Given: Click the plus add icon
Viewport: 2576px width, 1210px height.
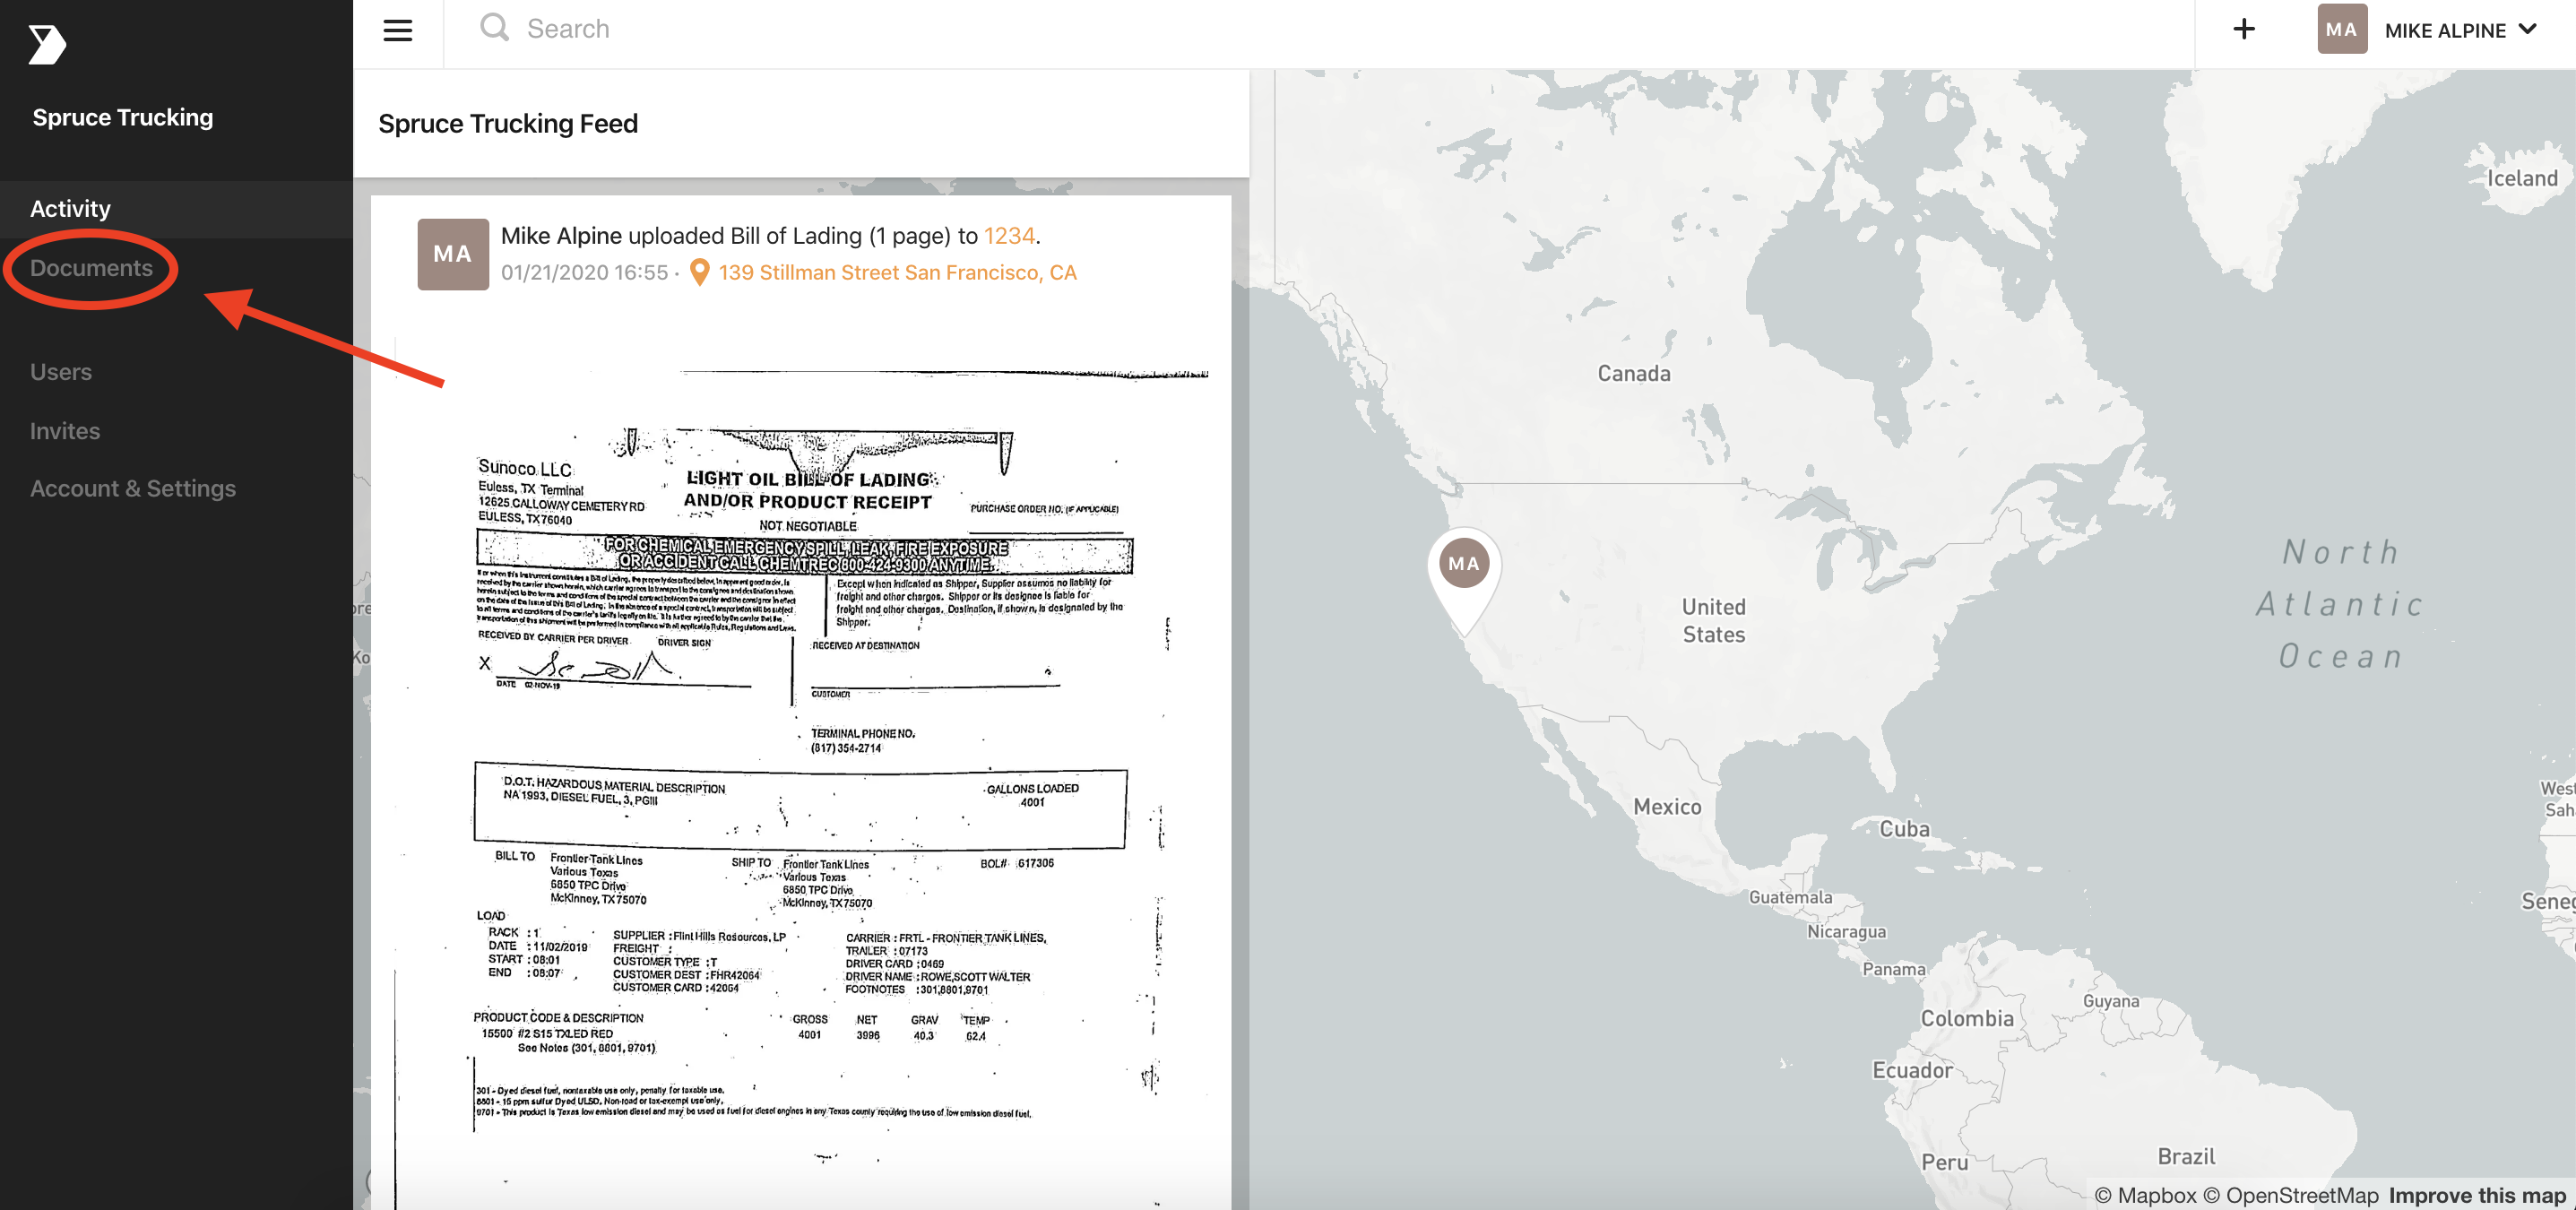Looking at the screenshot, I should (x=2244, y=29).
